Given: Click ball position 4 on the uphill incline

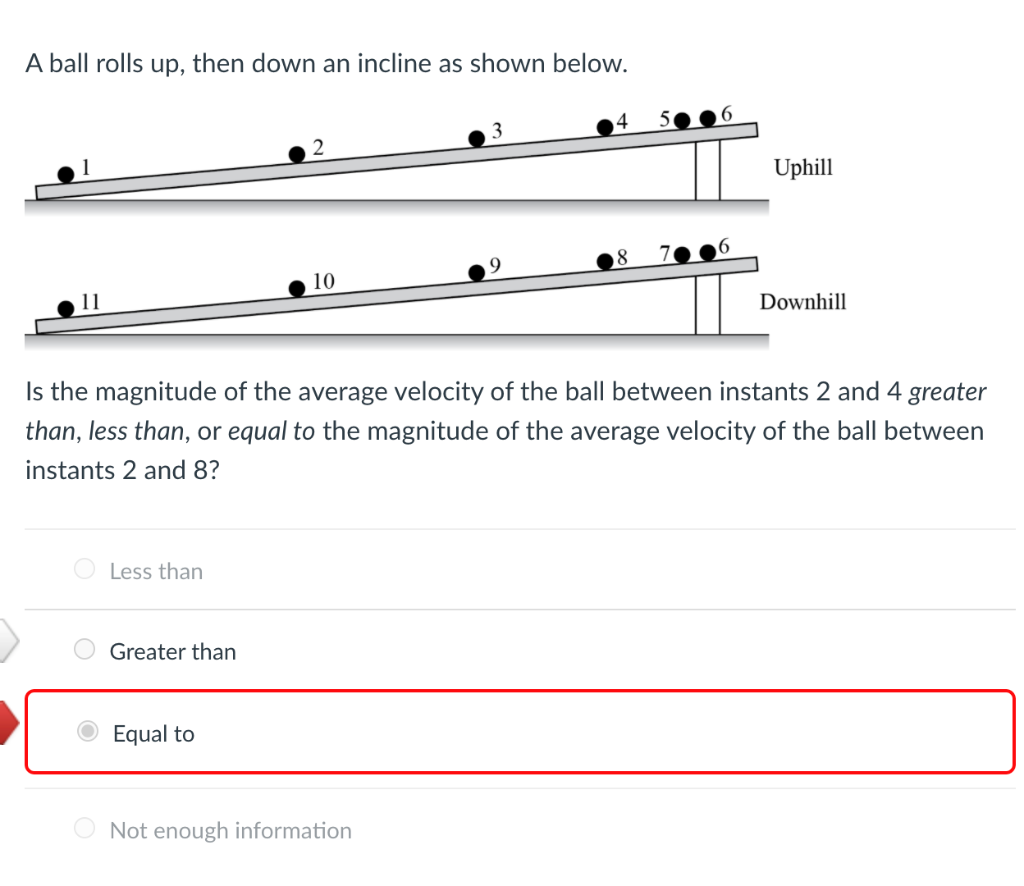Looking at the screenshot, I should click(x=604, y=126).
